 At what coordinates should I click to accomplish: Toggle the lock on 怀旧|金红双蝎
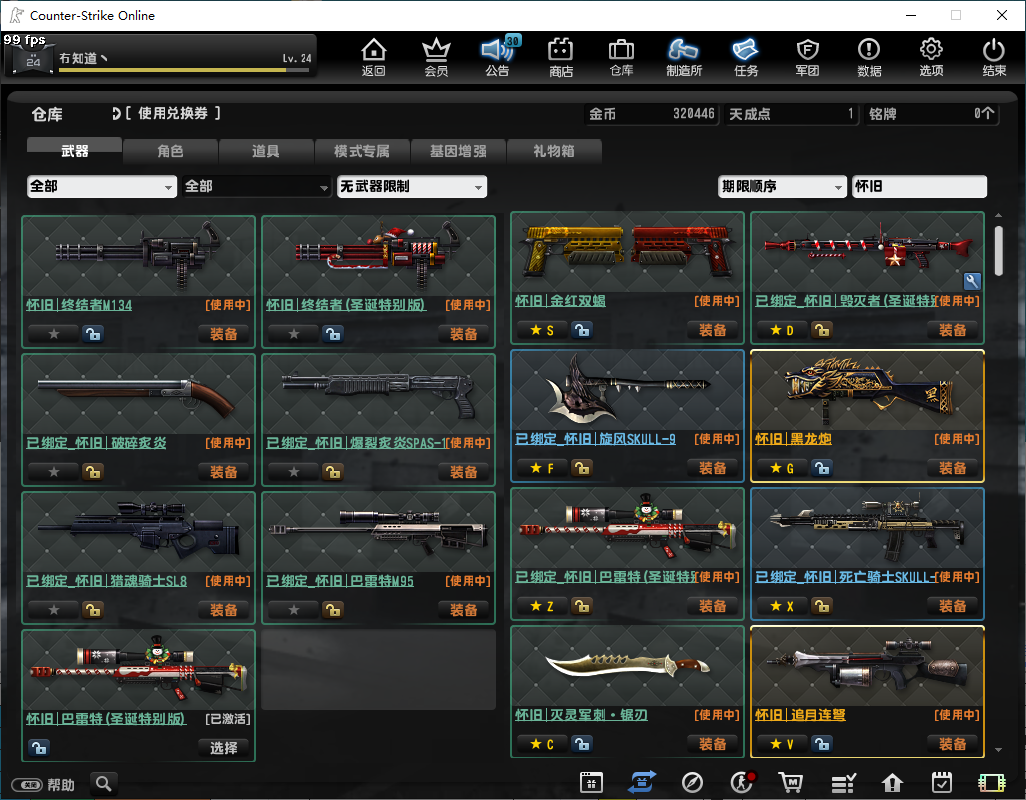(x=581, y=330)
